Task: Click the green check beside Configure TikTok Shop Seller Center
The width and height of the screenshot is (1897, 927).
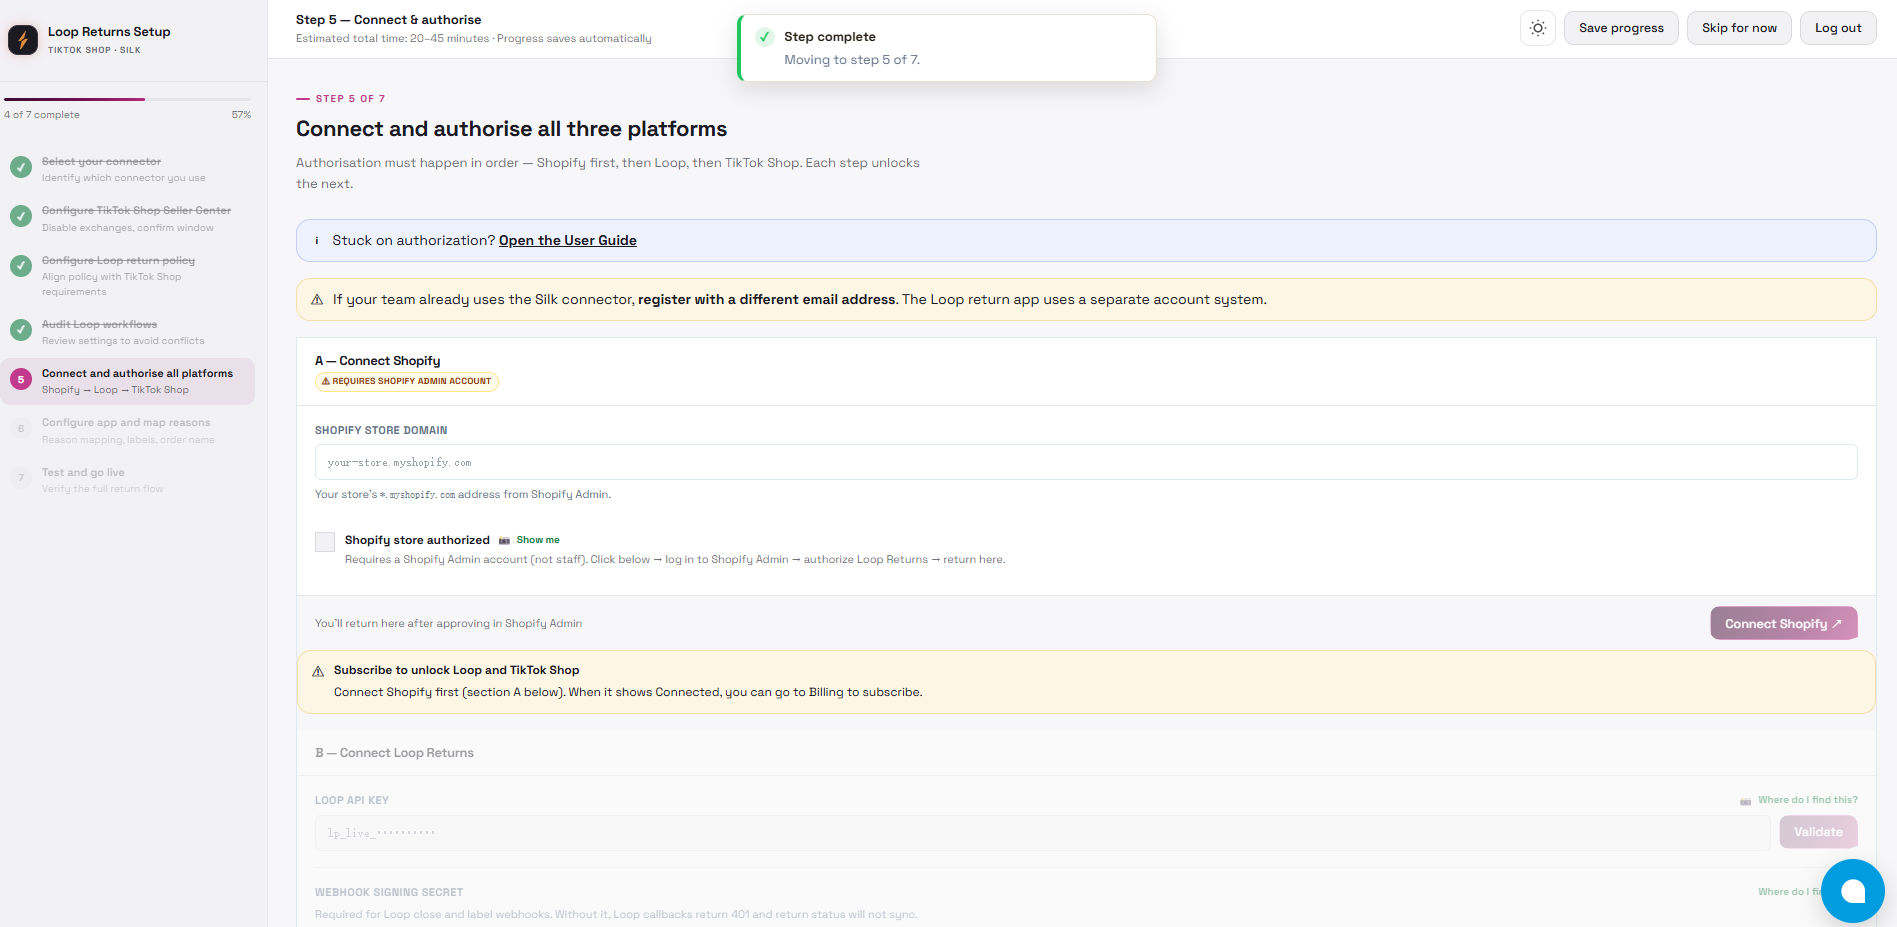Action: coord(21,216)
